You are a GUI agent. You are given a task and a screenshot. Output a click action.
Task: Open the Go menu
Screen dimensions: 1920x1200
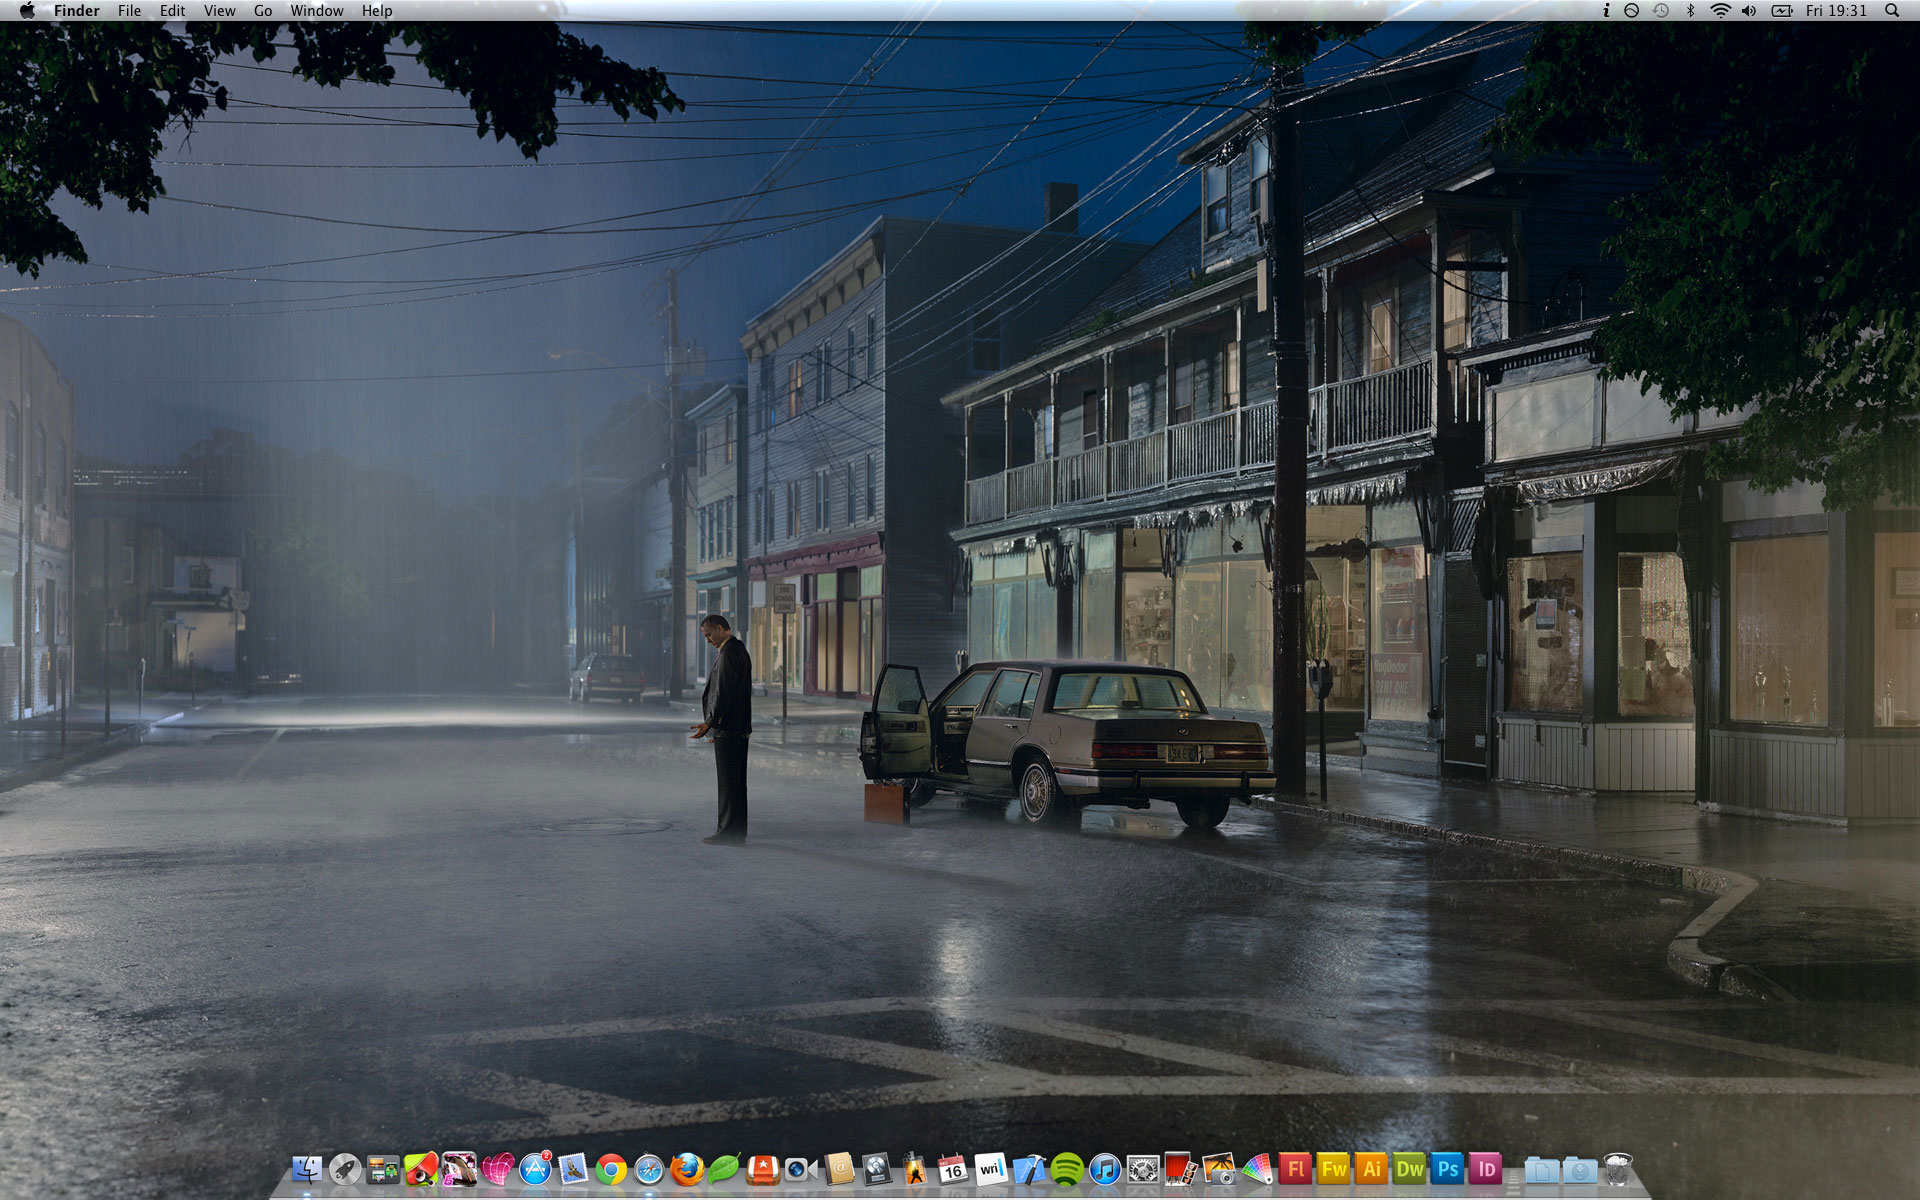[263, 10]
